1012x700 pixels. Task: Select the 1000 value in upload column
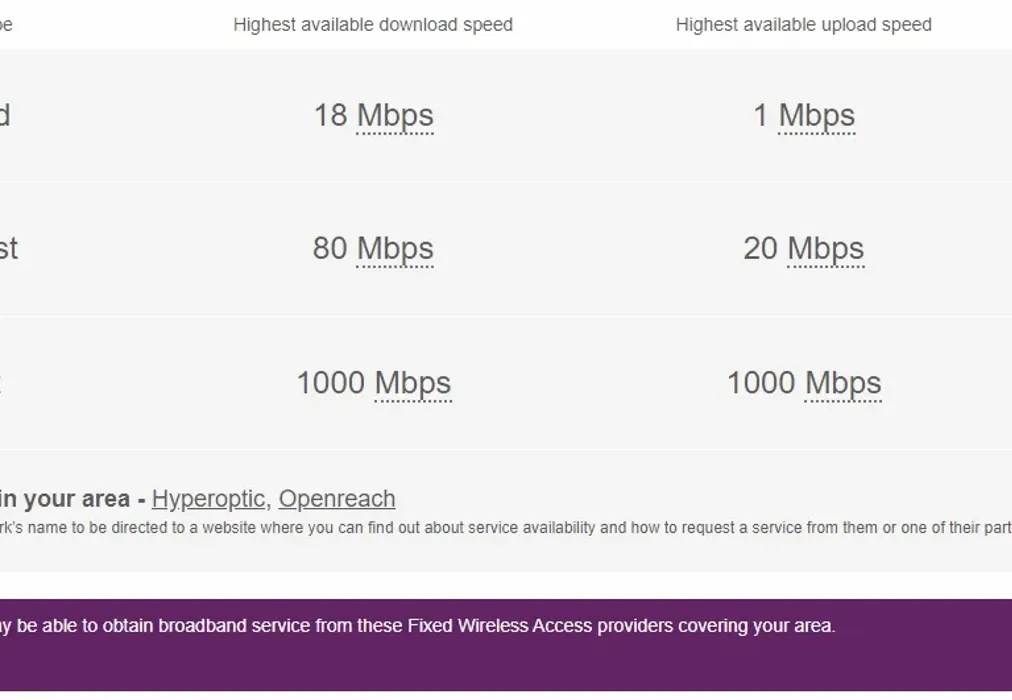760,383
